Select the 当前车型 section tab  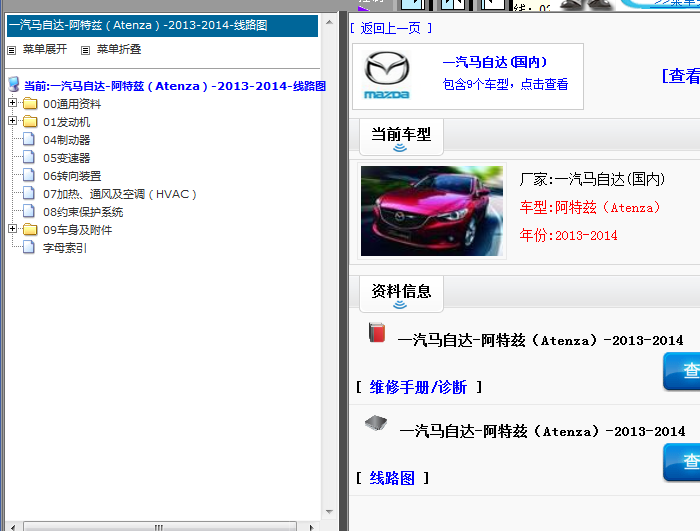[401, 137]
